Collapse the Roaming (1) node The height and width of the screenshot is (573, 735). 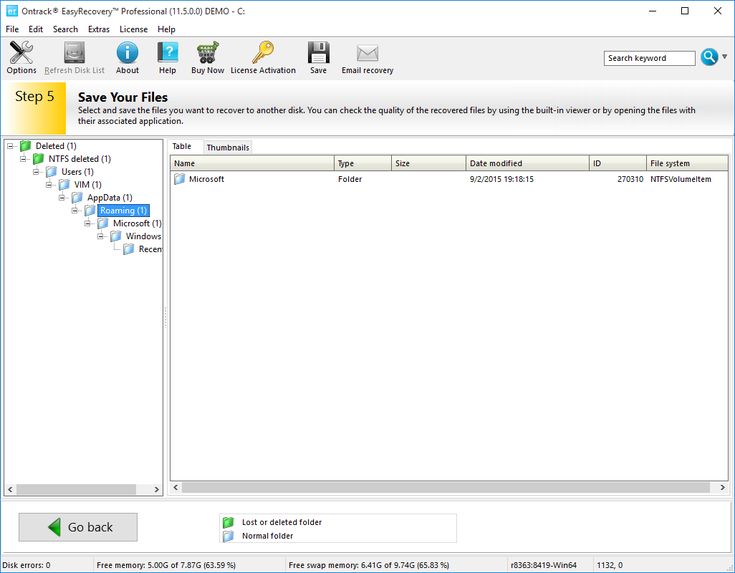click(x=74, y=211)
